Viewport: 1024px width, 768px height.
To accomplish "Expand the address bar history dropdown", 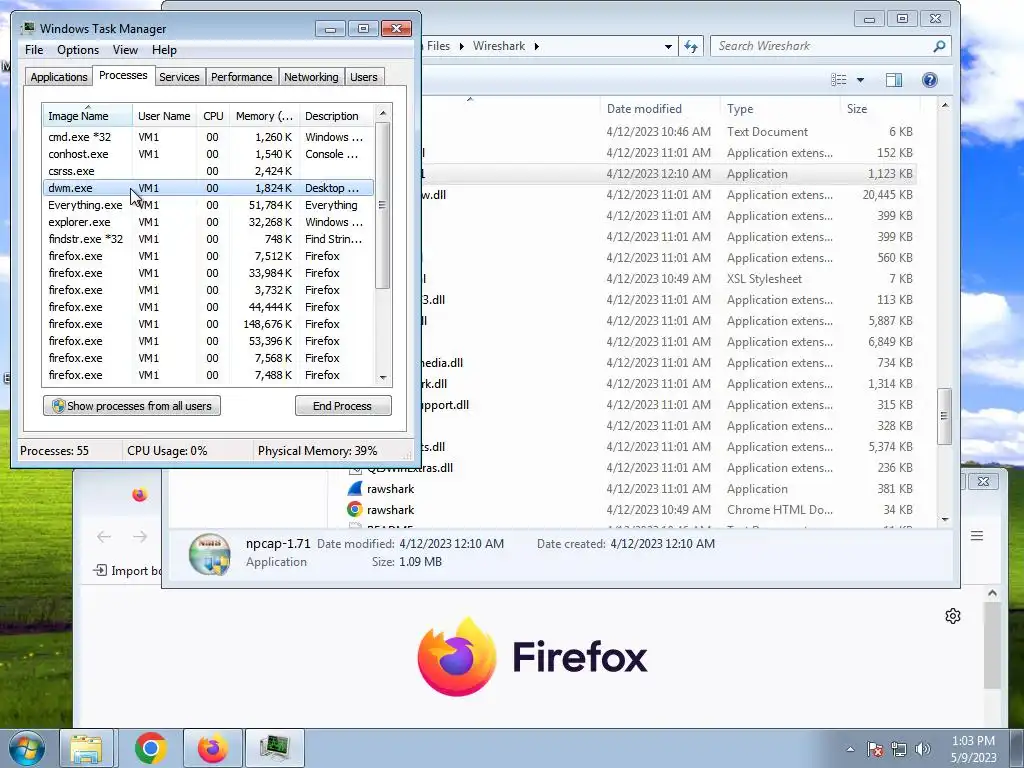I will 668,46.
